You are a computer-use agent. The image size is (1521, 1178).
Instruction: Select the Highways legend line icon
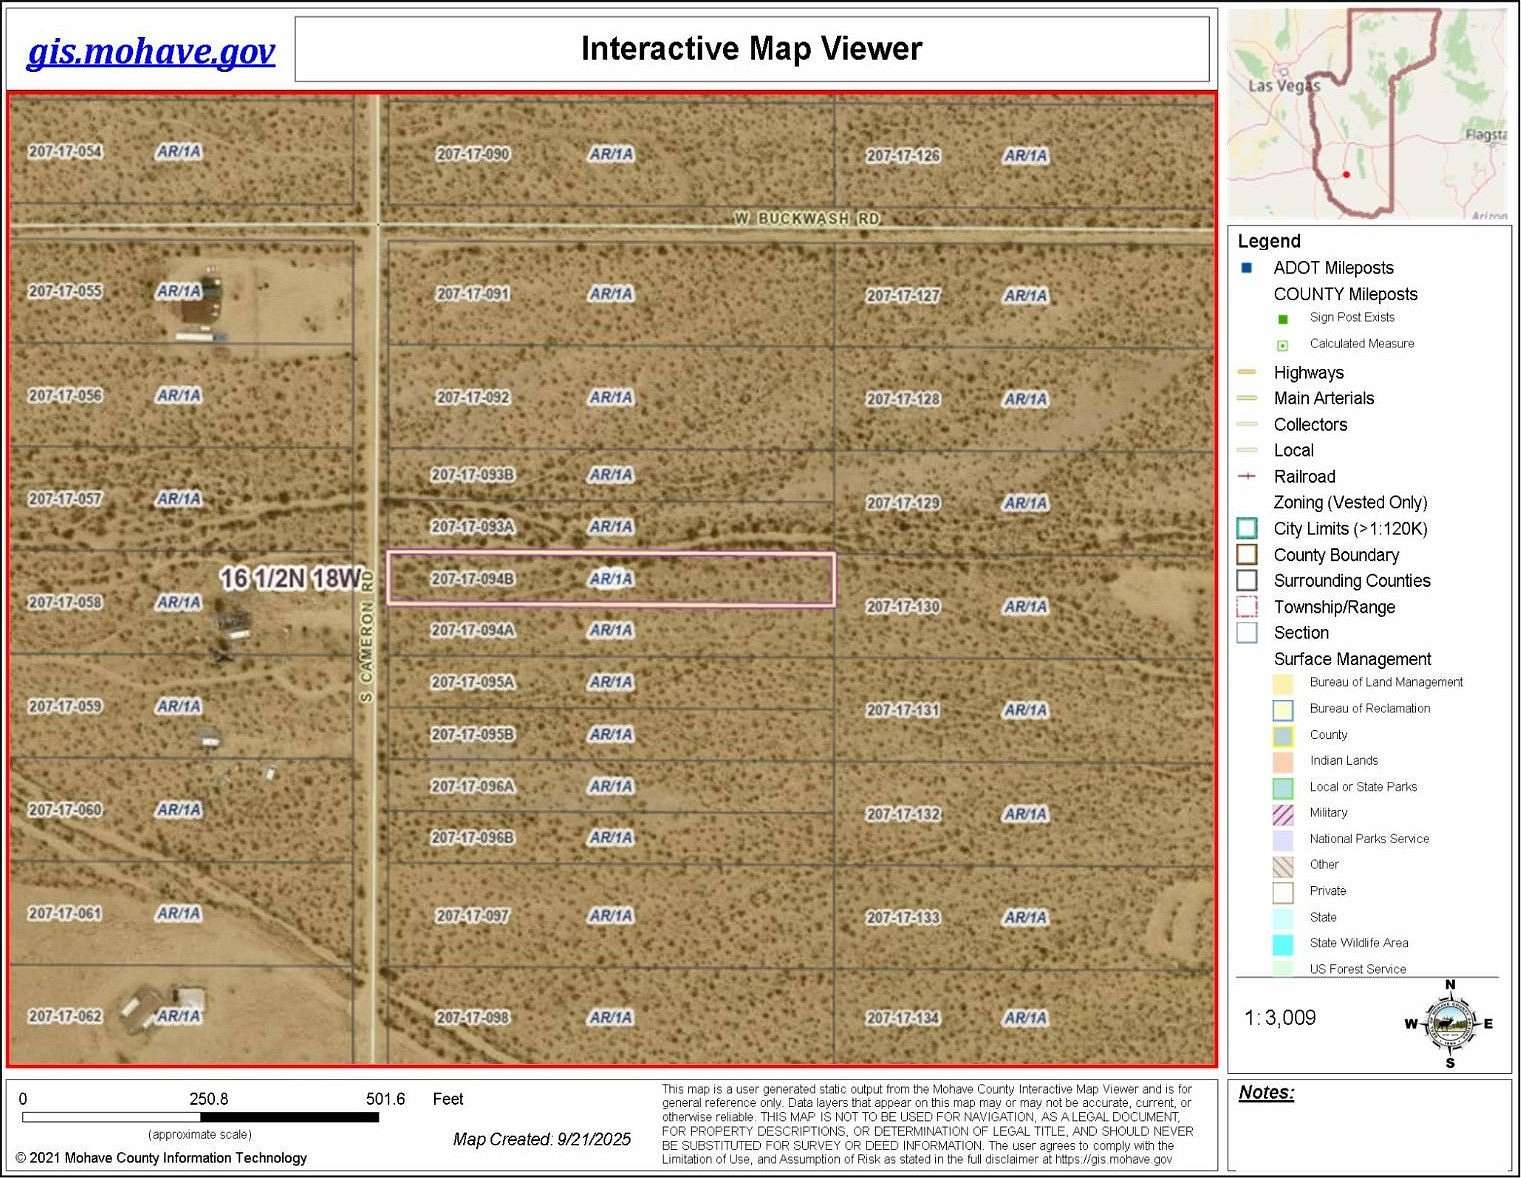click(x=1248, y=371)
